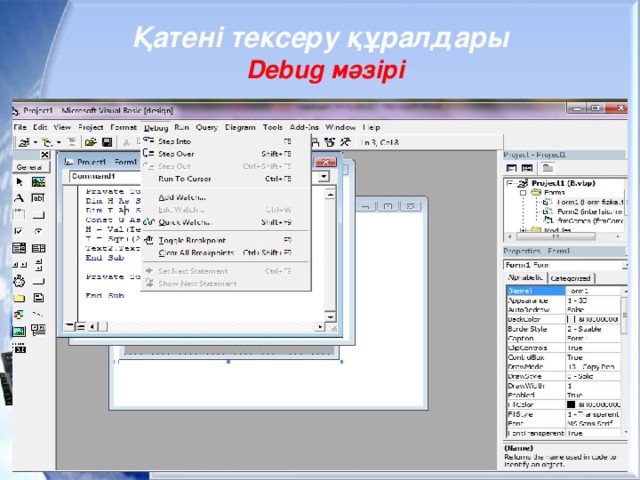
Task: Open Add Project dropdown arrow
Action: (35, 142)
